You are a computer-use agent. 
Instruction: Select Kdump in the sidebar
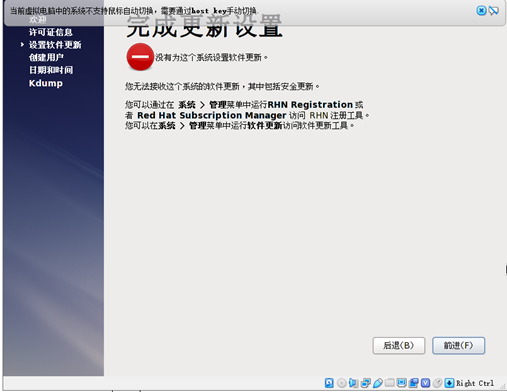pyautogui.click(x=46, y=83)
